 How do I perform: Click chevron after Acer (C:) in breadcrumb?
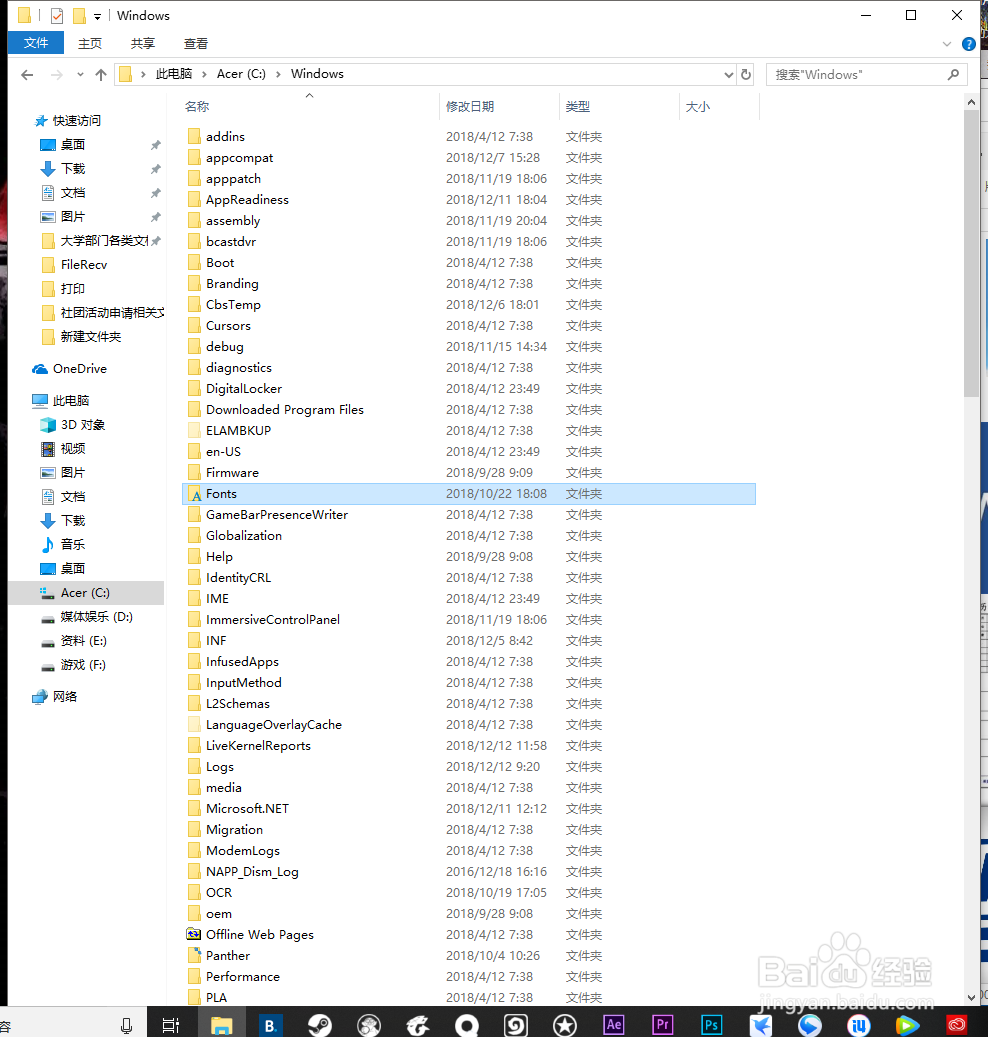pyautogui.click(x=278, y=74)
